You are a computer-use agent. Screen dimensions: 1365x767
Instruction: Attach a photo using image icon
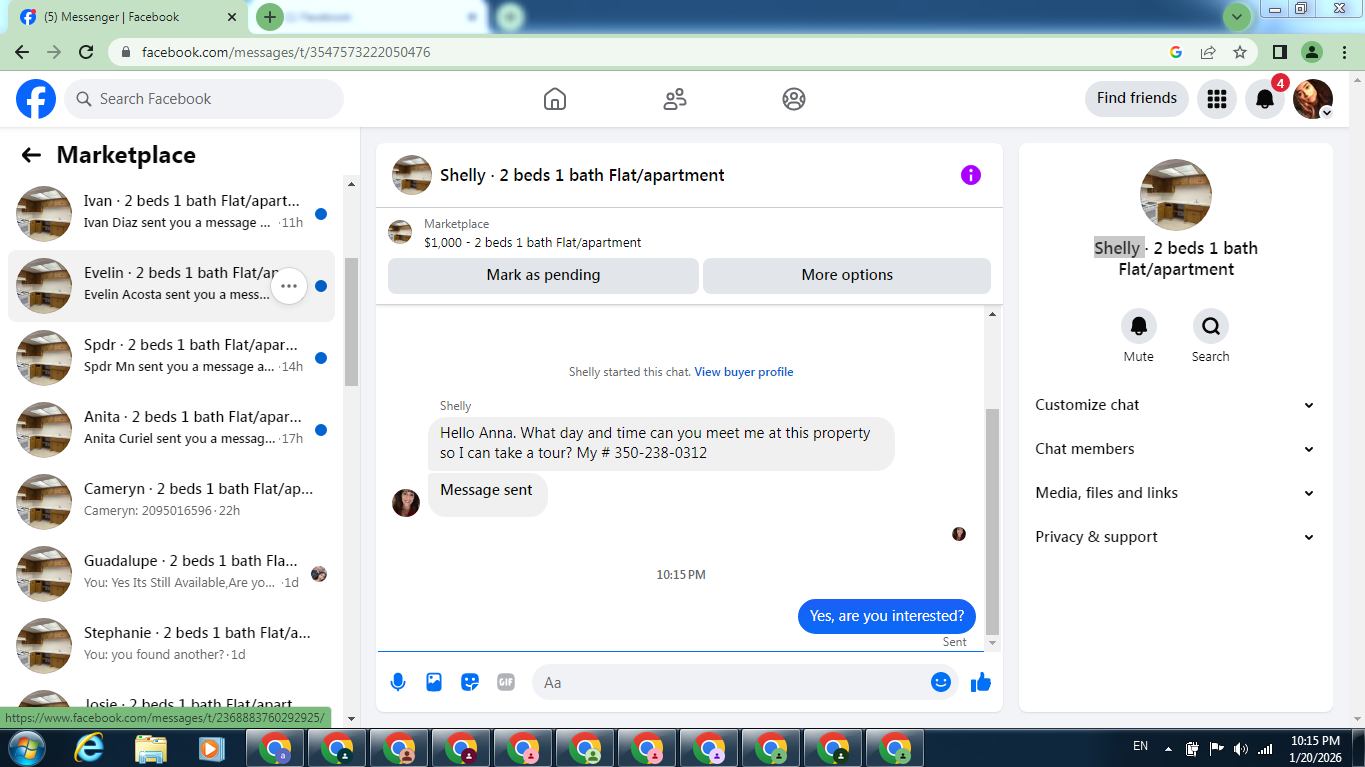tap(434, 682)
